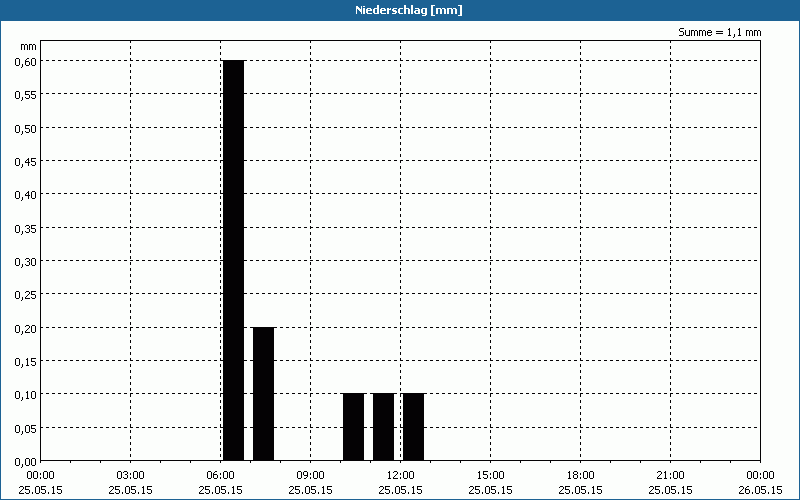The height and width of the screenshot is (500, 800).
Task: Click the 0,15 y-axis value
Action: pos(26,362)
